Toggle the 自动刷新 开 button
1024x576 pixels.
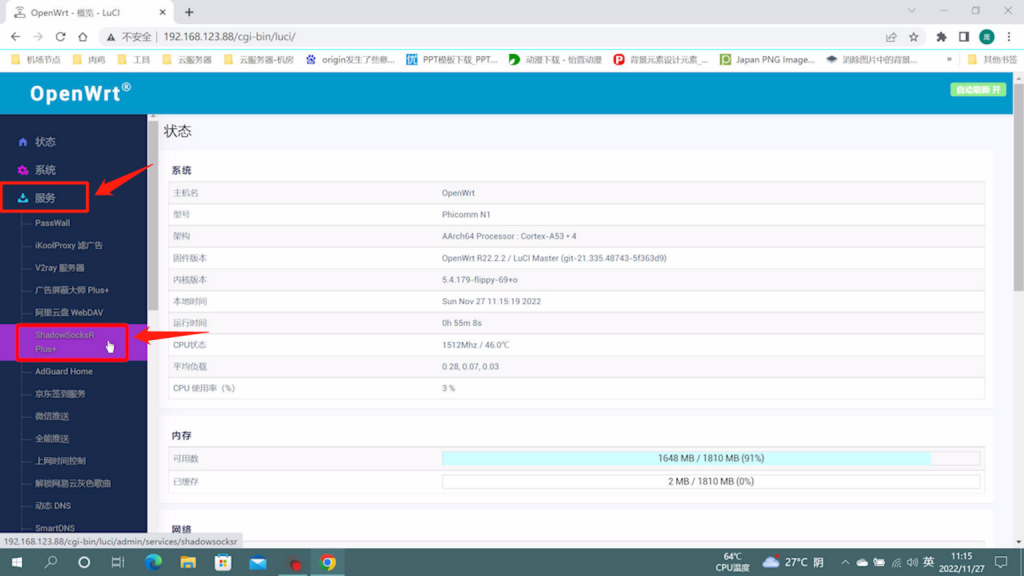[x=978, y=90]
